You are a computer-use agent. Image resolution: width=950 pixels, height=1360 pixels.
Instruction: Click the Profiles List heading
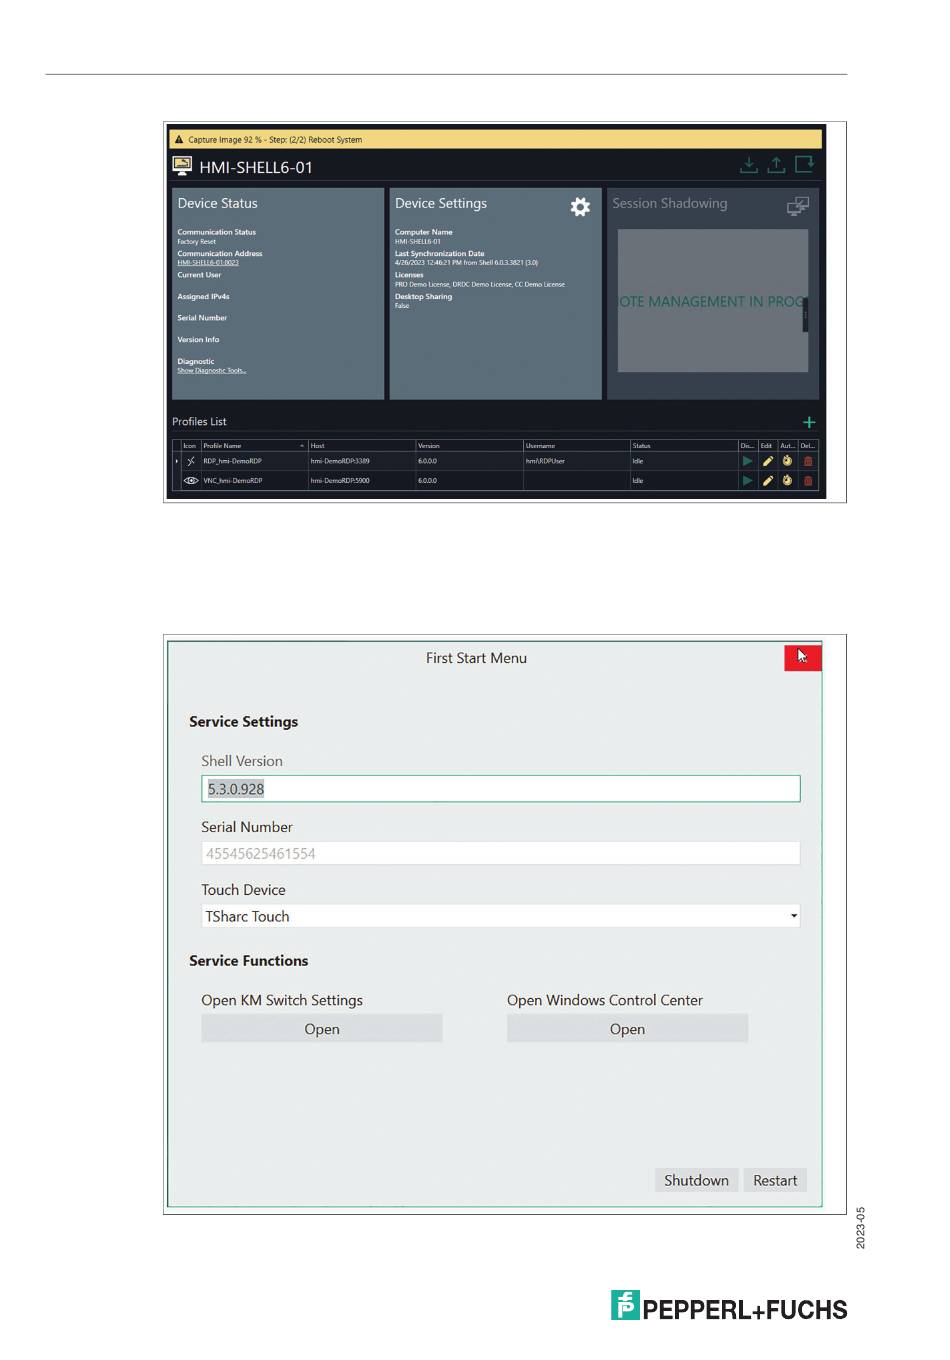pos(199,422)
